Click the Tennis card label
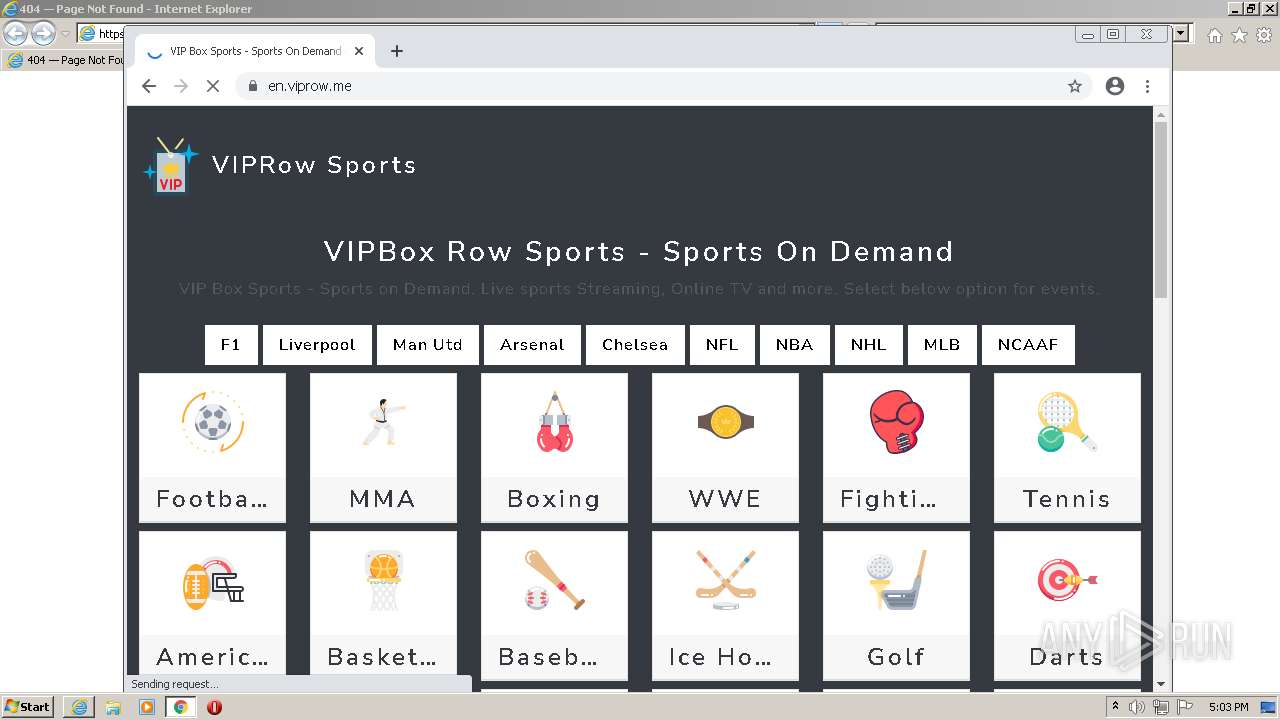The width and height of the screenshot is (1280, 720). point(1066,499)
